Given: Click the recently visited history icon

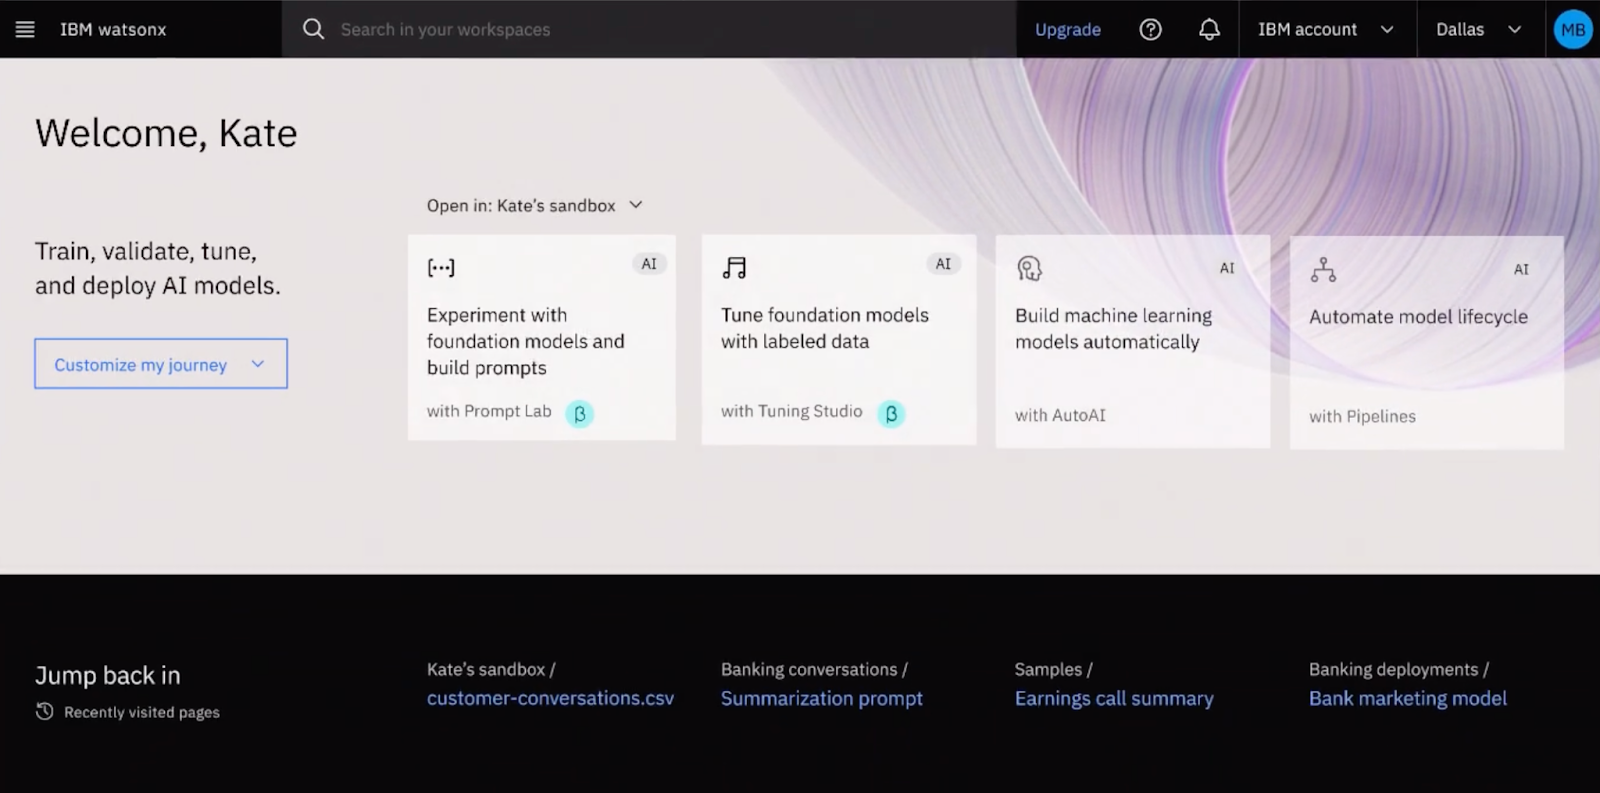Looking at the screenshot, I should pos(44,711).
